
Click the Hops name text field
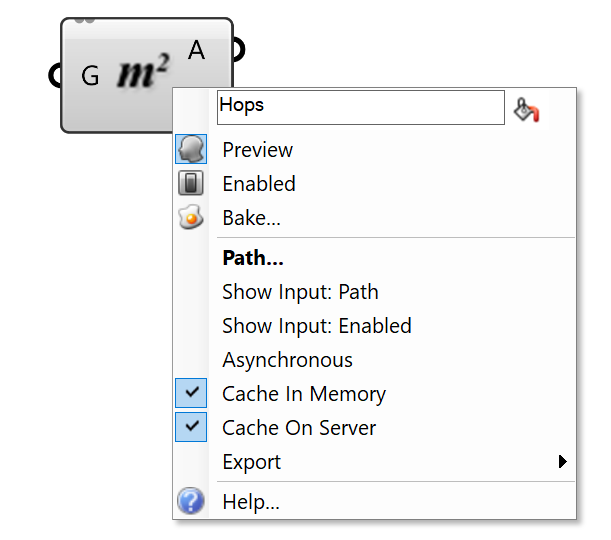click(360, 108)
